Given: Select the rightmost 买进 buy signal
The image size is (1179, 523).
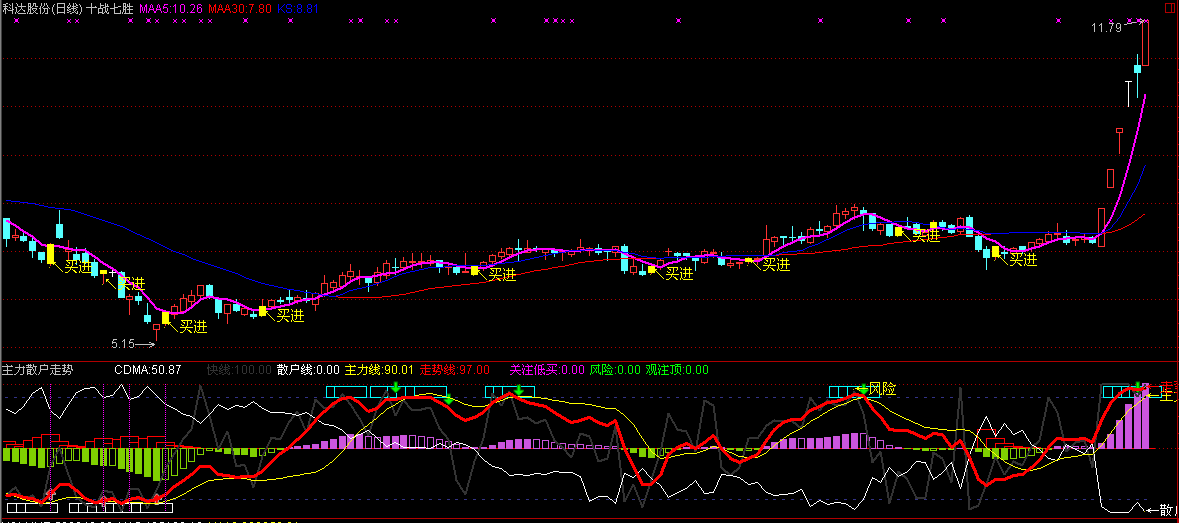Looking at the screenshot, I should tap(1023, 259).
